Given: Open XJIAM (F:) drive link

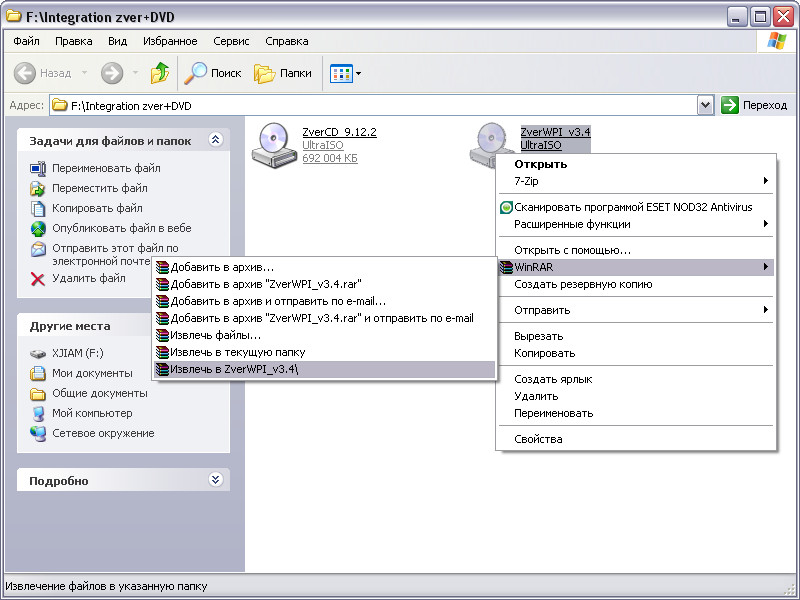Looking at the screenshot, I should click(x=78, y=353).
